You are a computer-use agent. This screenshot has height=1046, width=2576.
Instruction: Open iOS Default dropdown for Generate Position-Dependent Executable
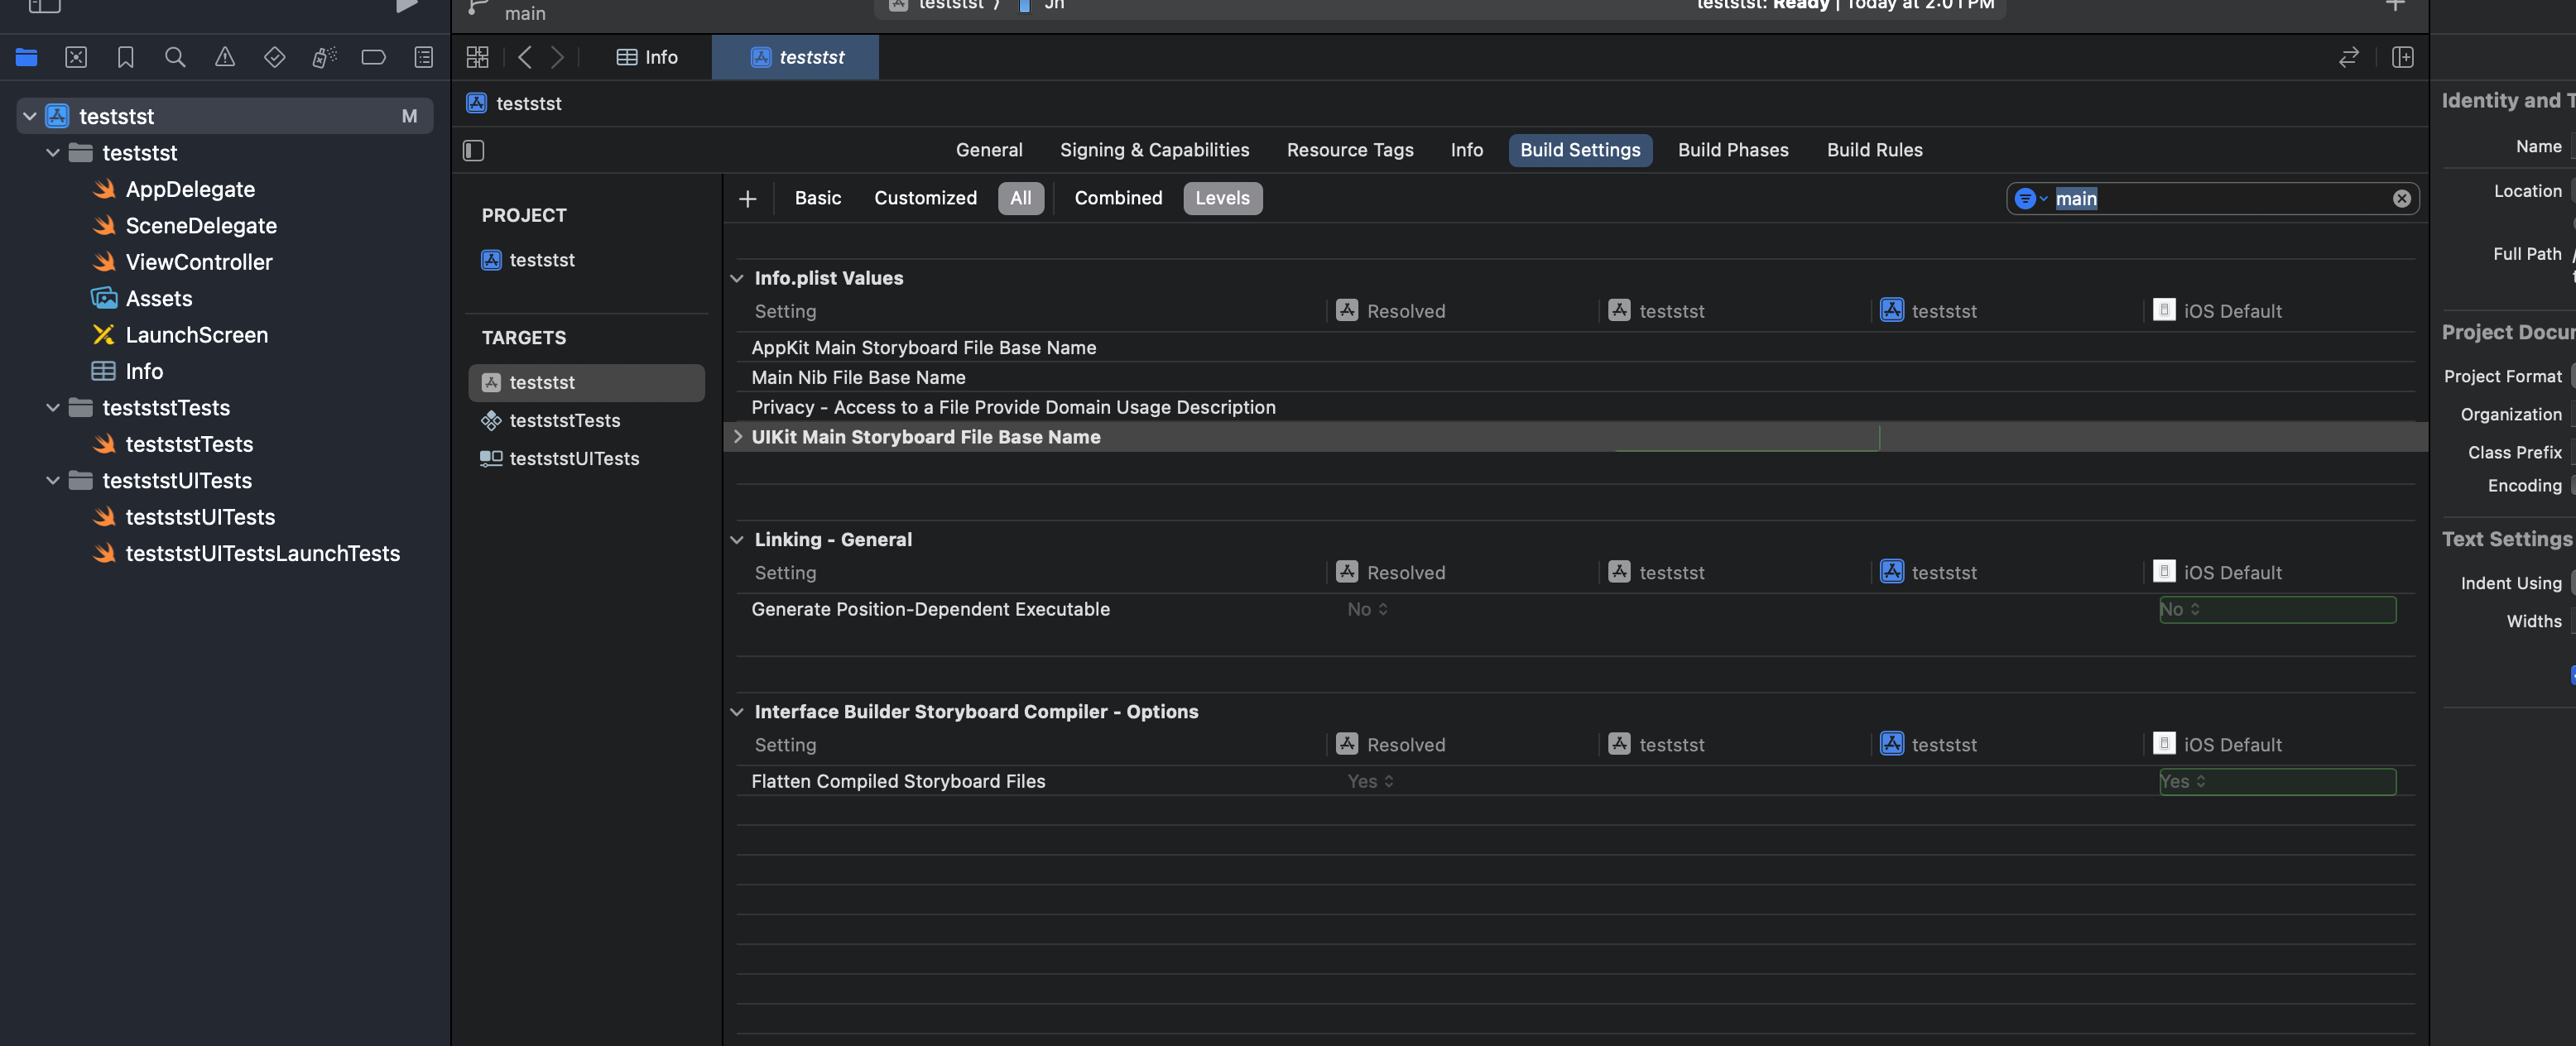pos(2277,609)
